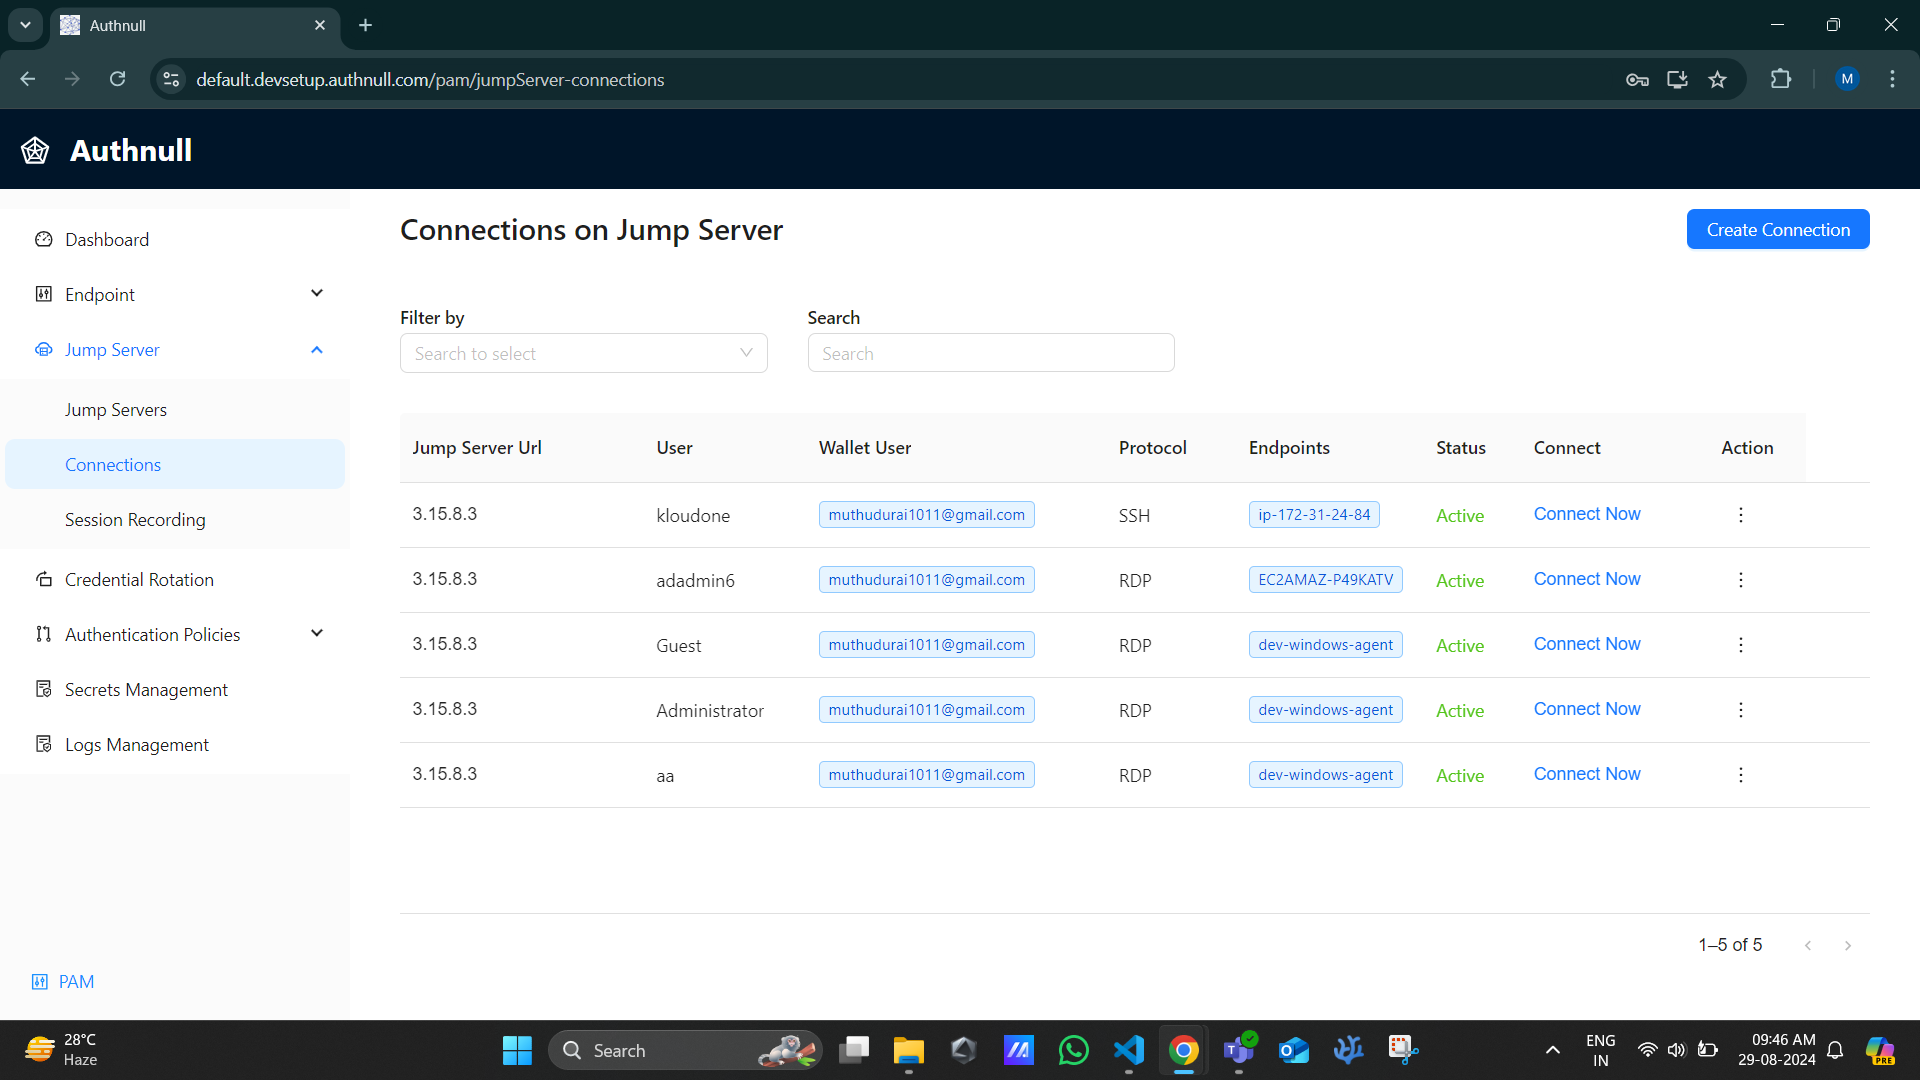Open Secrets Management in sidebar
The height and width of the screenshot is (1080, 1920).
(x=146, y=690)
